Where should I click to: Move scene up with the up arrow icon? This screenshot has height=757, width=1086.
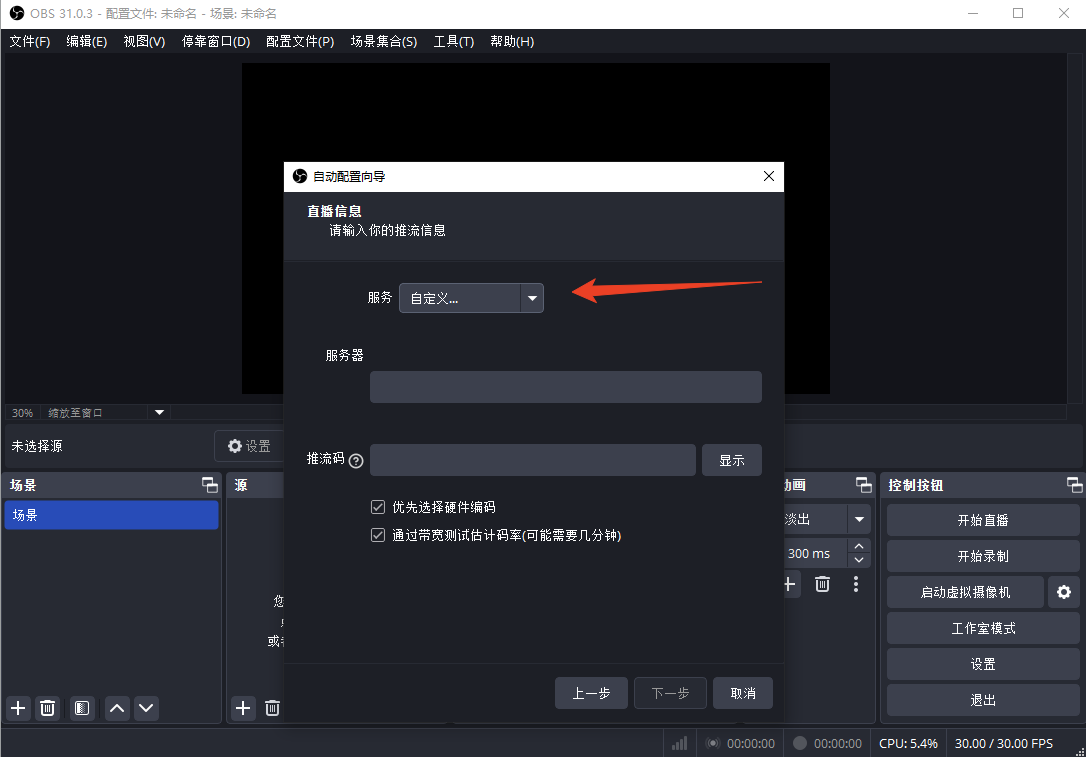[116, 708]
